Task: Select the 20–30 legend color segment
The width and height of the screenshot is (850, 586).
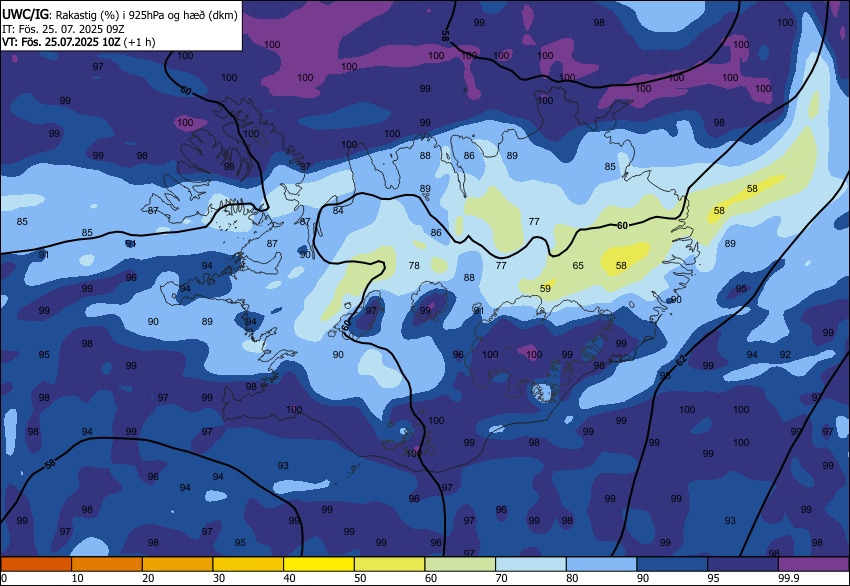Action: click(178, 564)
